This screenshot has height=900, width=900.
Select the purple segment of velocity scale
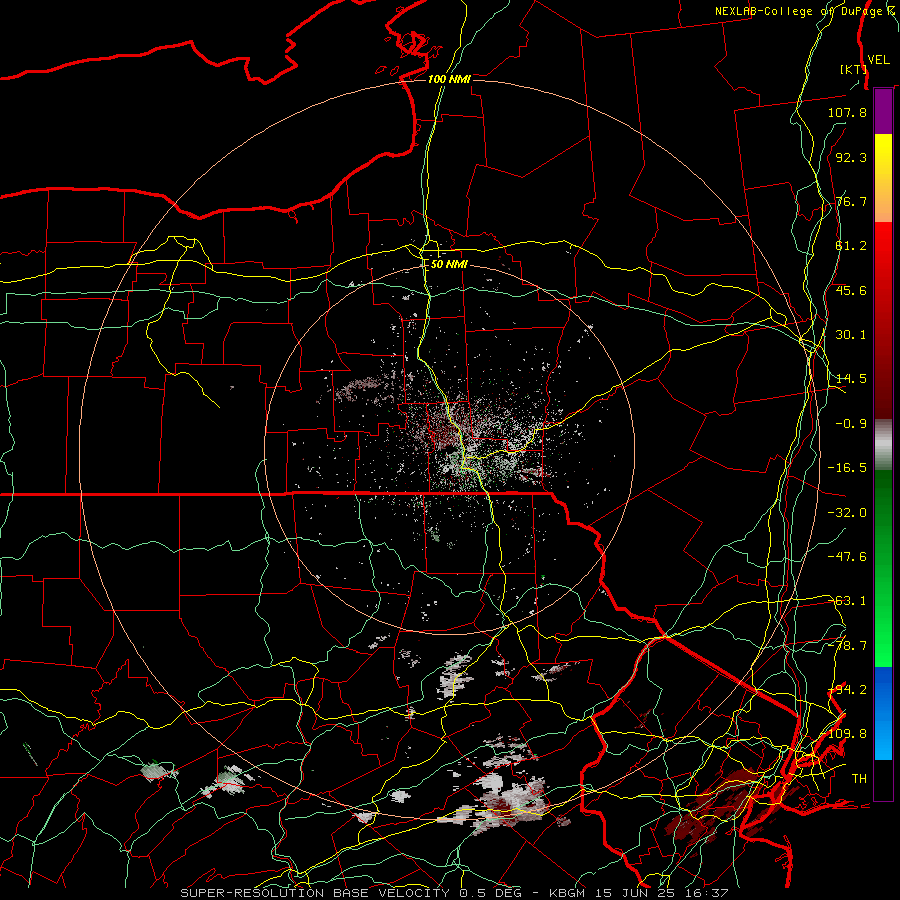pyautogui.click(x=883, y=111)
